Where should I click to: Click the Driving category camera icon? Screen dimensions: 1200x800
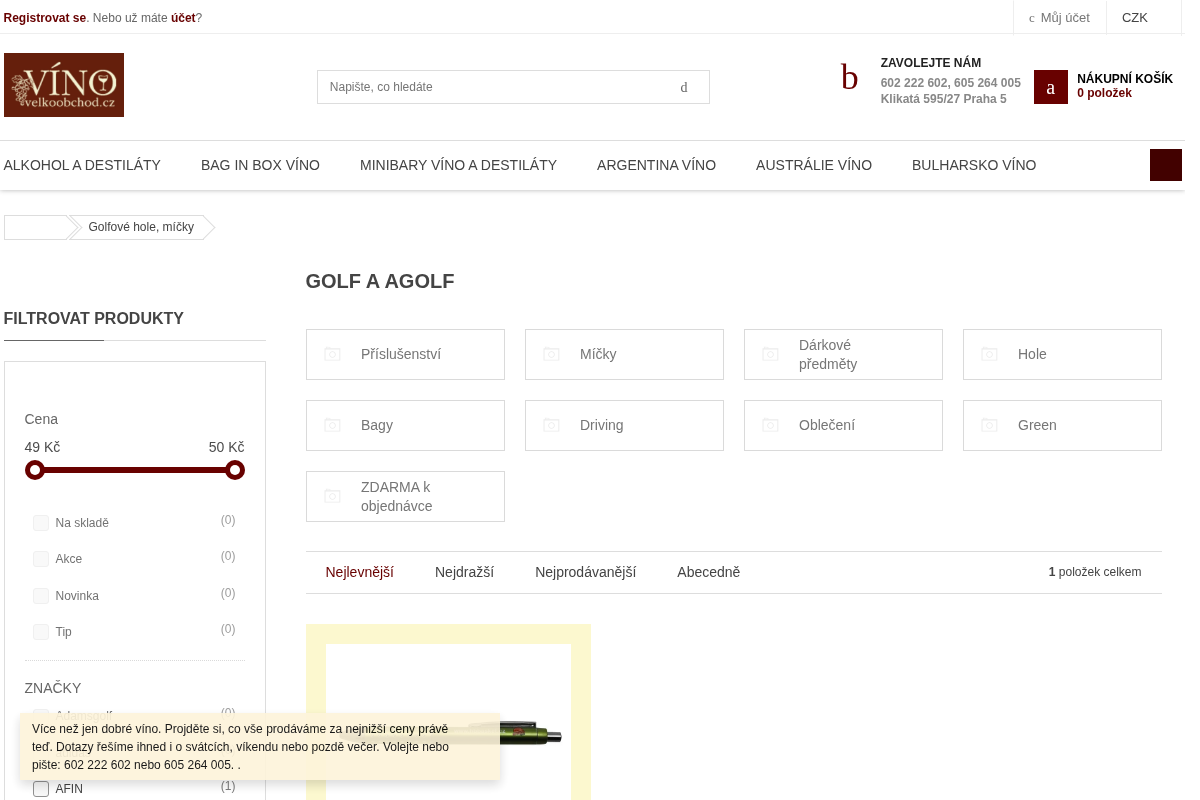click(552, 425)
